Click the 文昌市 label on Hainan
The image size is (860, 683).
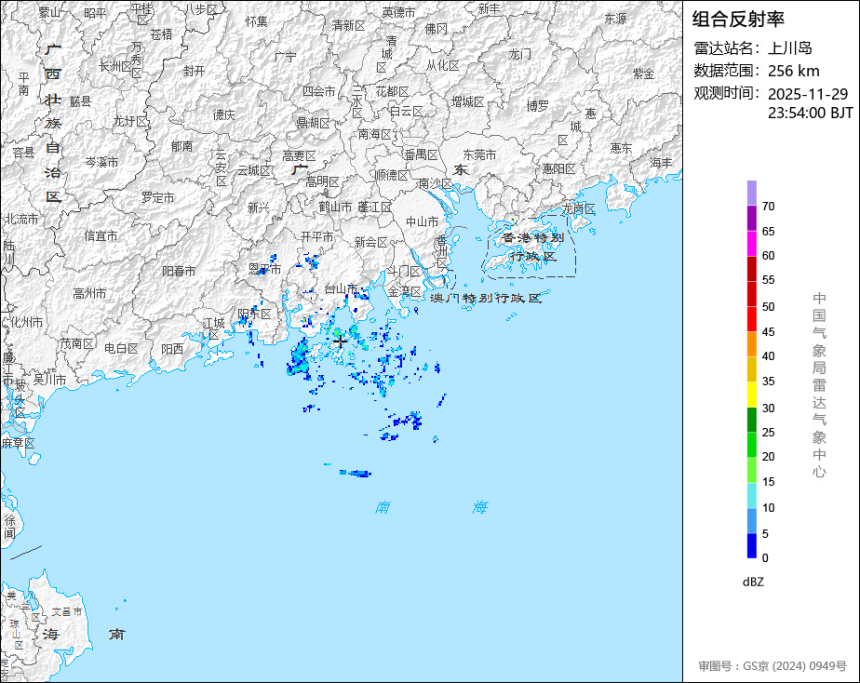[66, 611]
